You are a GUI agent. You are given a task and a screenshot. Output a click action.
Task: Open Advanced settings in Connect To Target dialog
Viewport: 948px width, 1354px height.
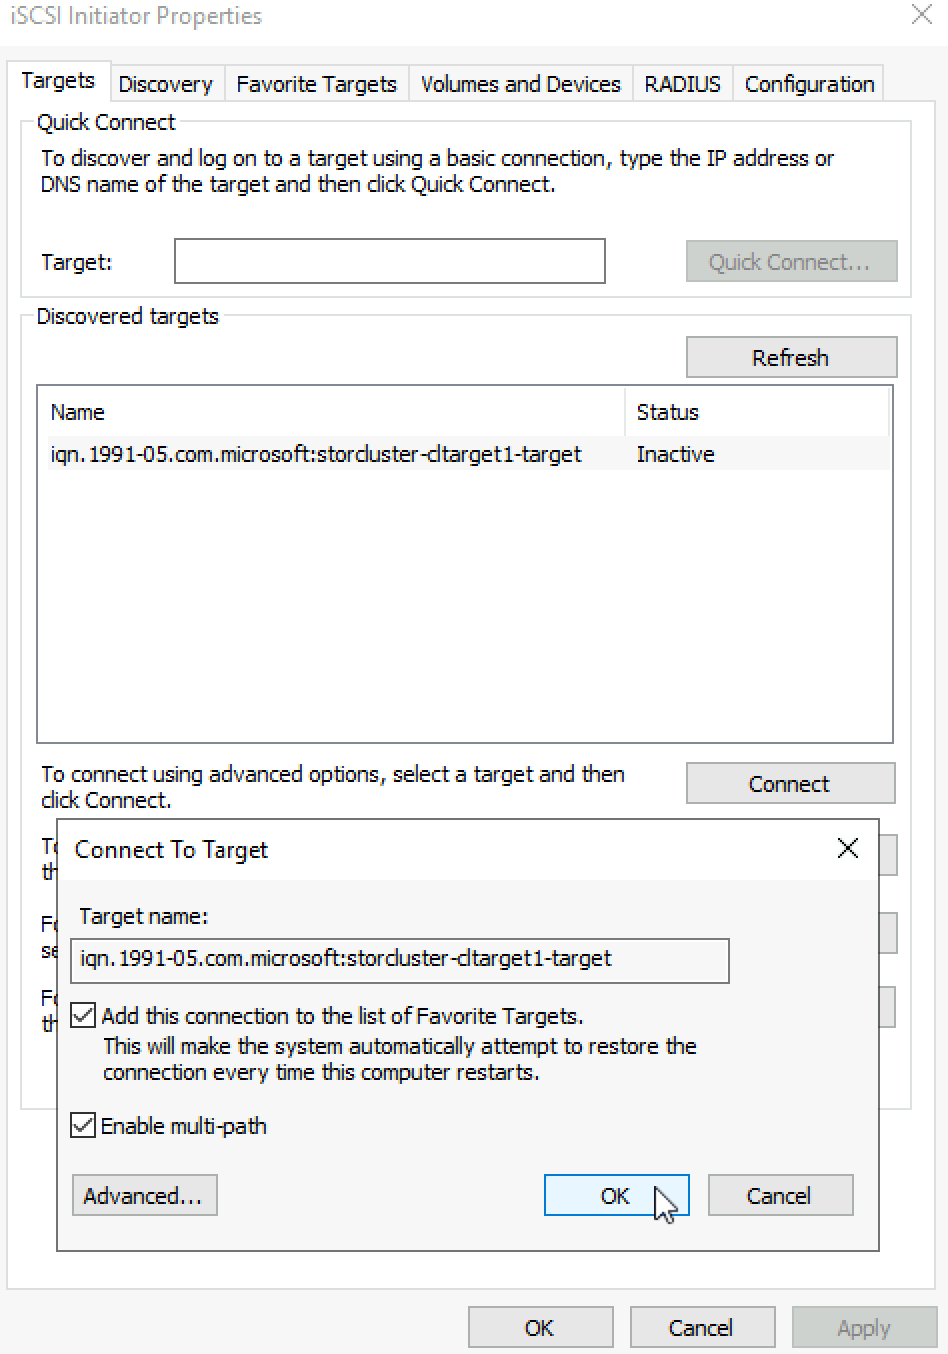144,1195
